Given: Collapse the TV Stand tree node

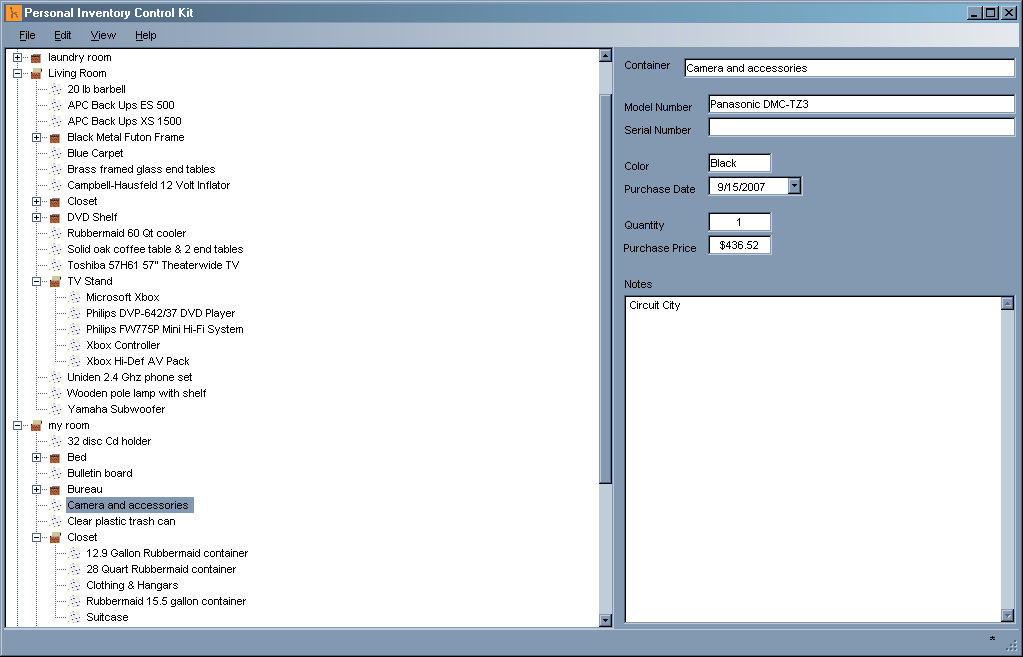Looking at the screenshot, I should coord(37,281).
